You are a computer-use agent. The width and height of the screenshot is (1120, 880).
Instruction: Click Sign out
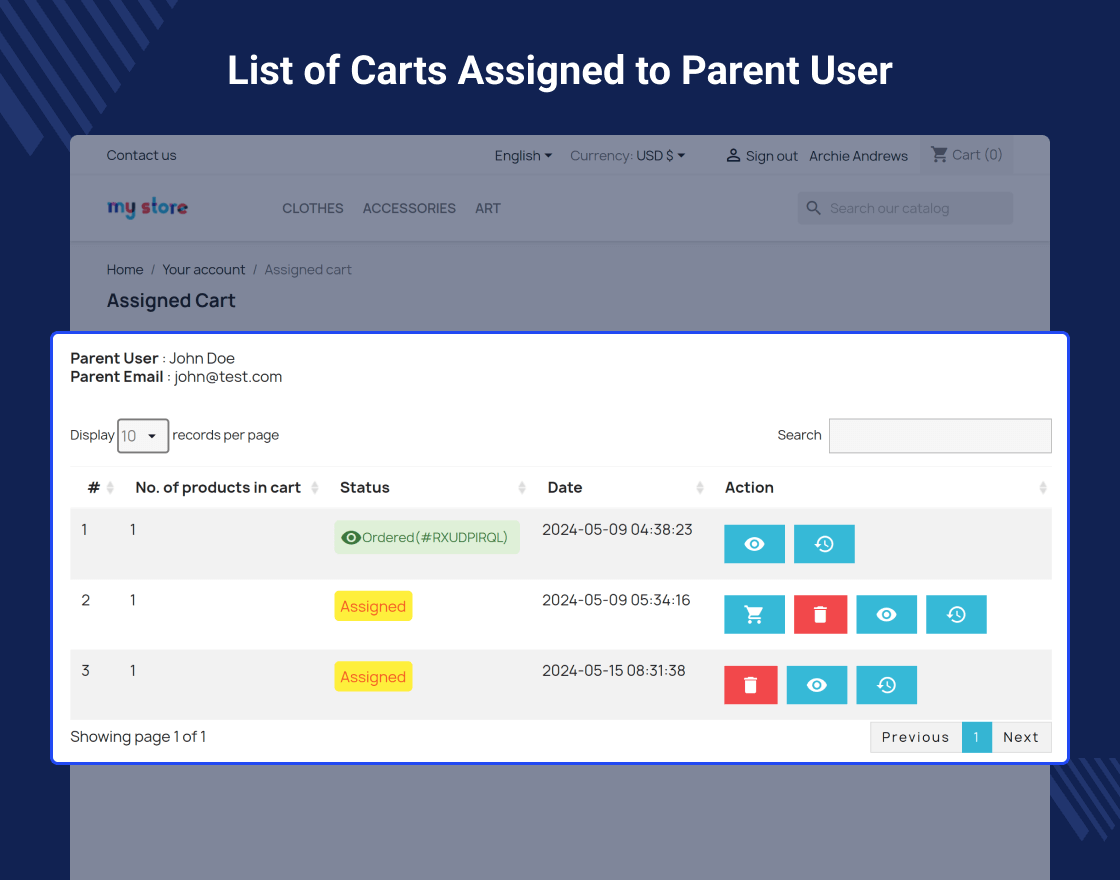point(771,156)
